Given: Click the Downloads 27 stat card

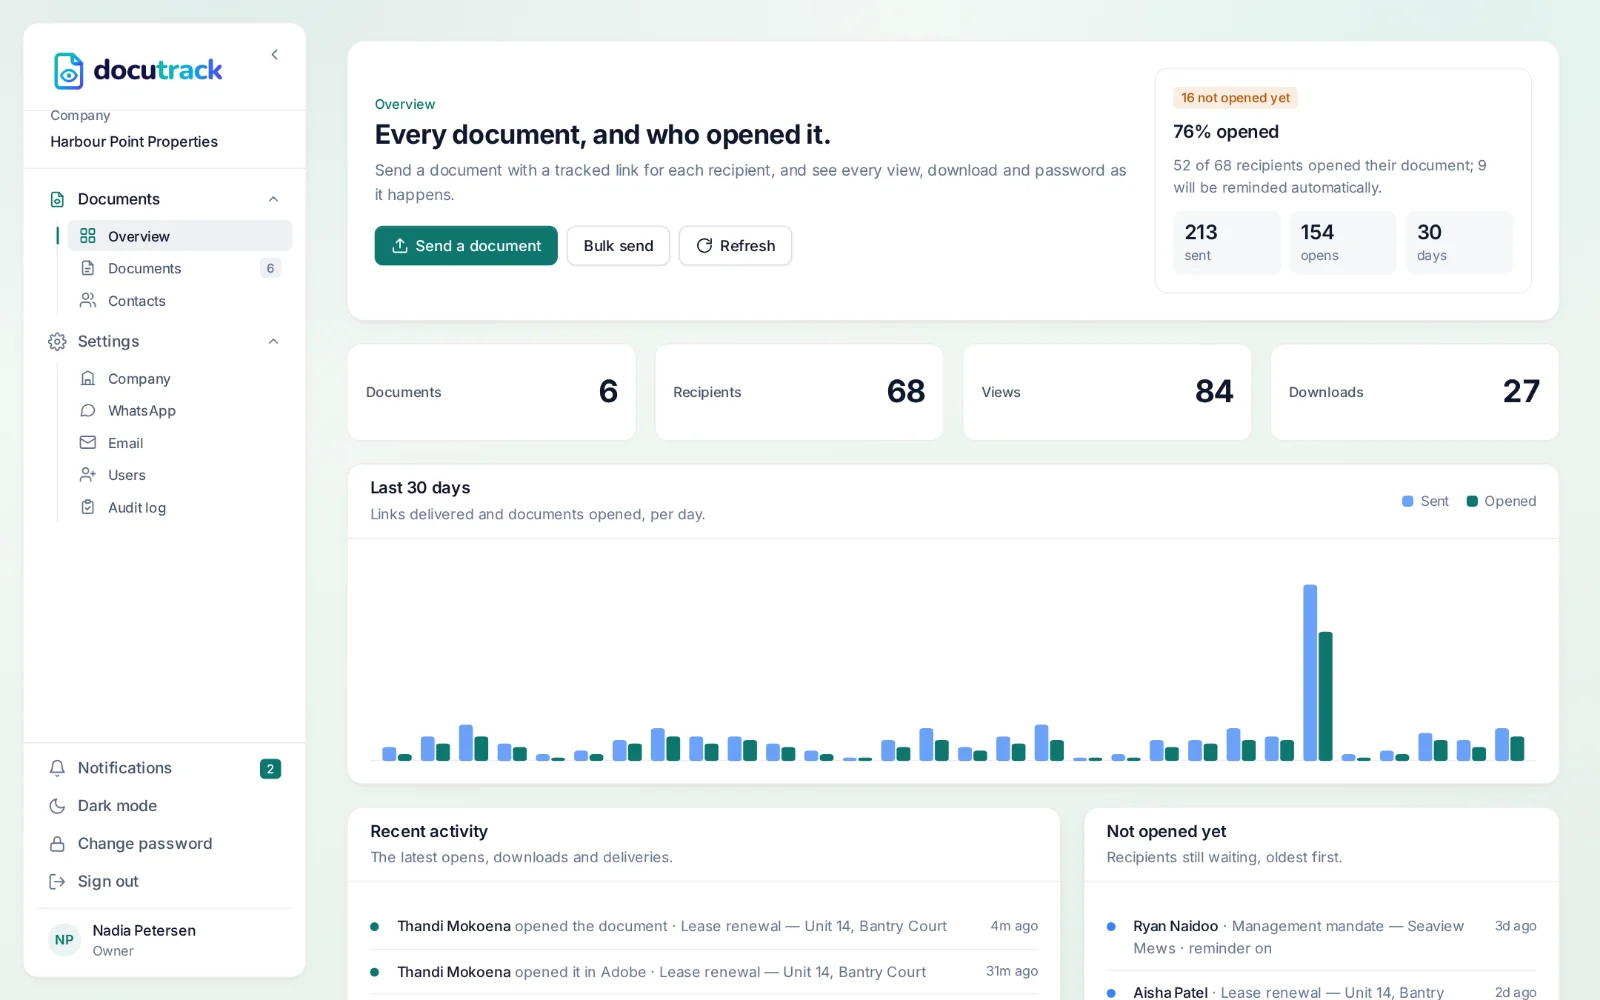Looking at the screenshot, I should pos(1414,392).
